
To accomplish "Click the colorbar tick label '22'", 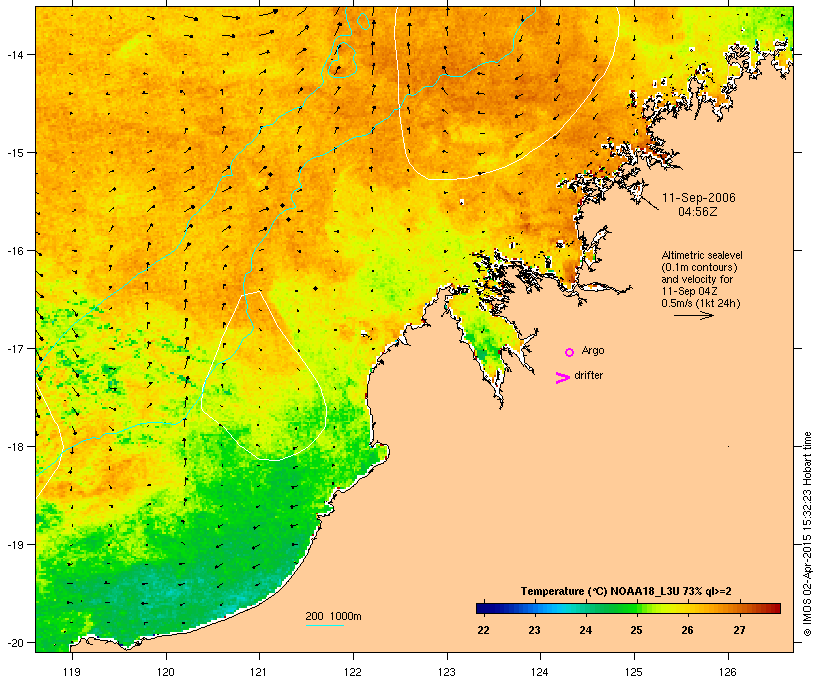I will [x=483, y=630].
